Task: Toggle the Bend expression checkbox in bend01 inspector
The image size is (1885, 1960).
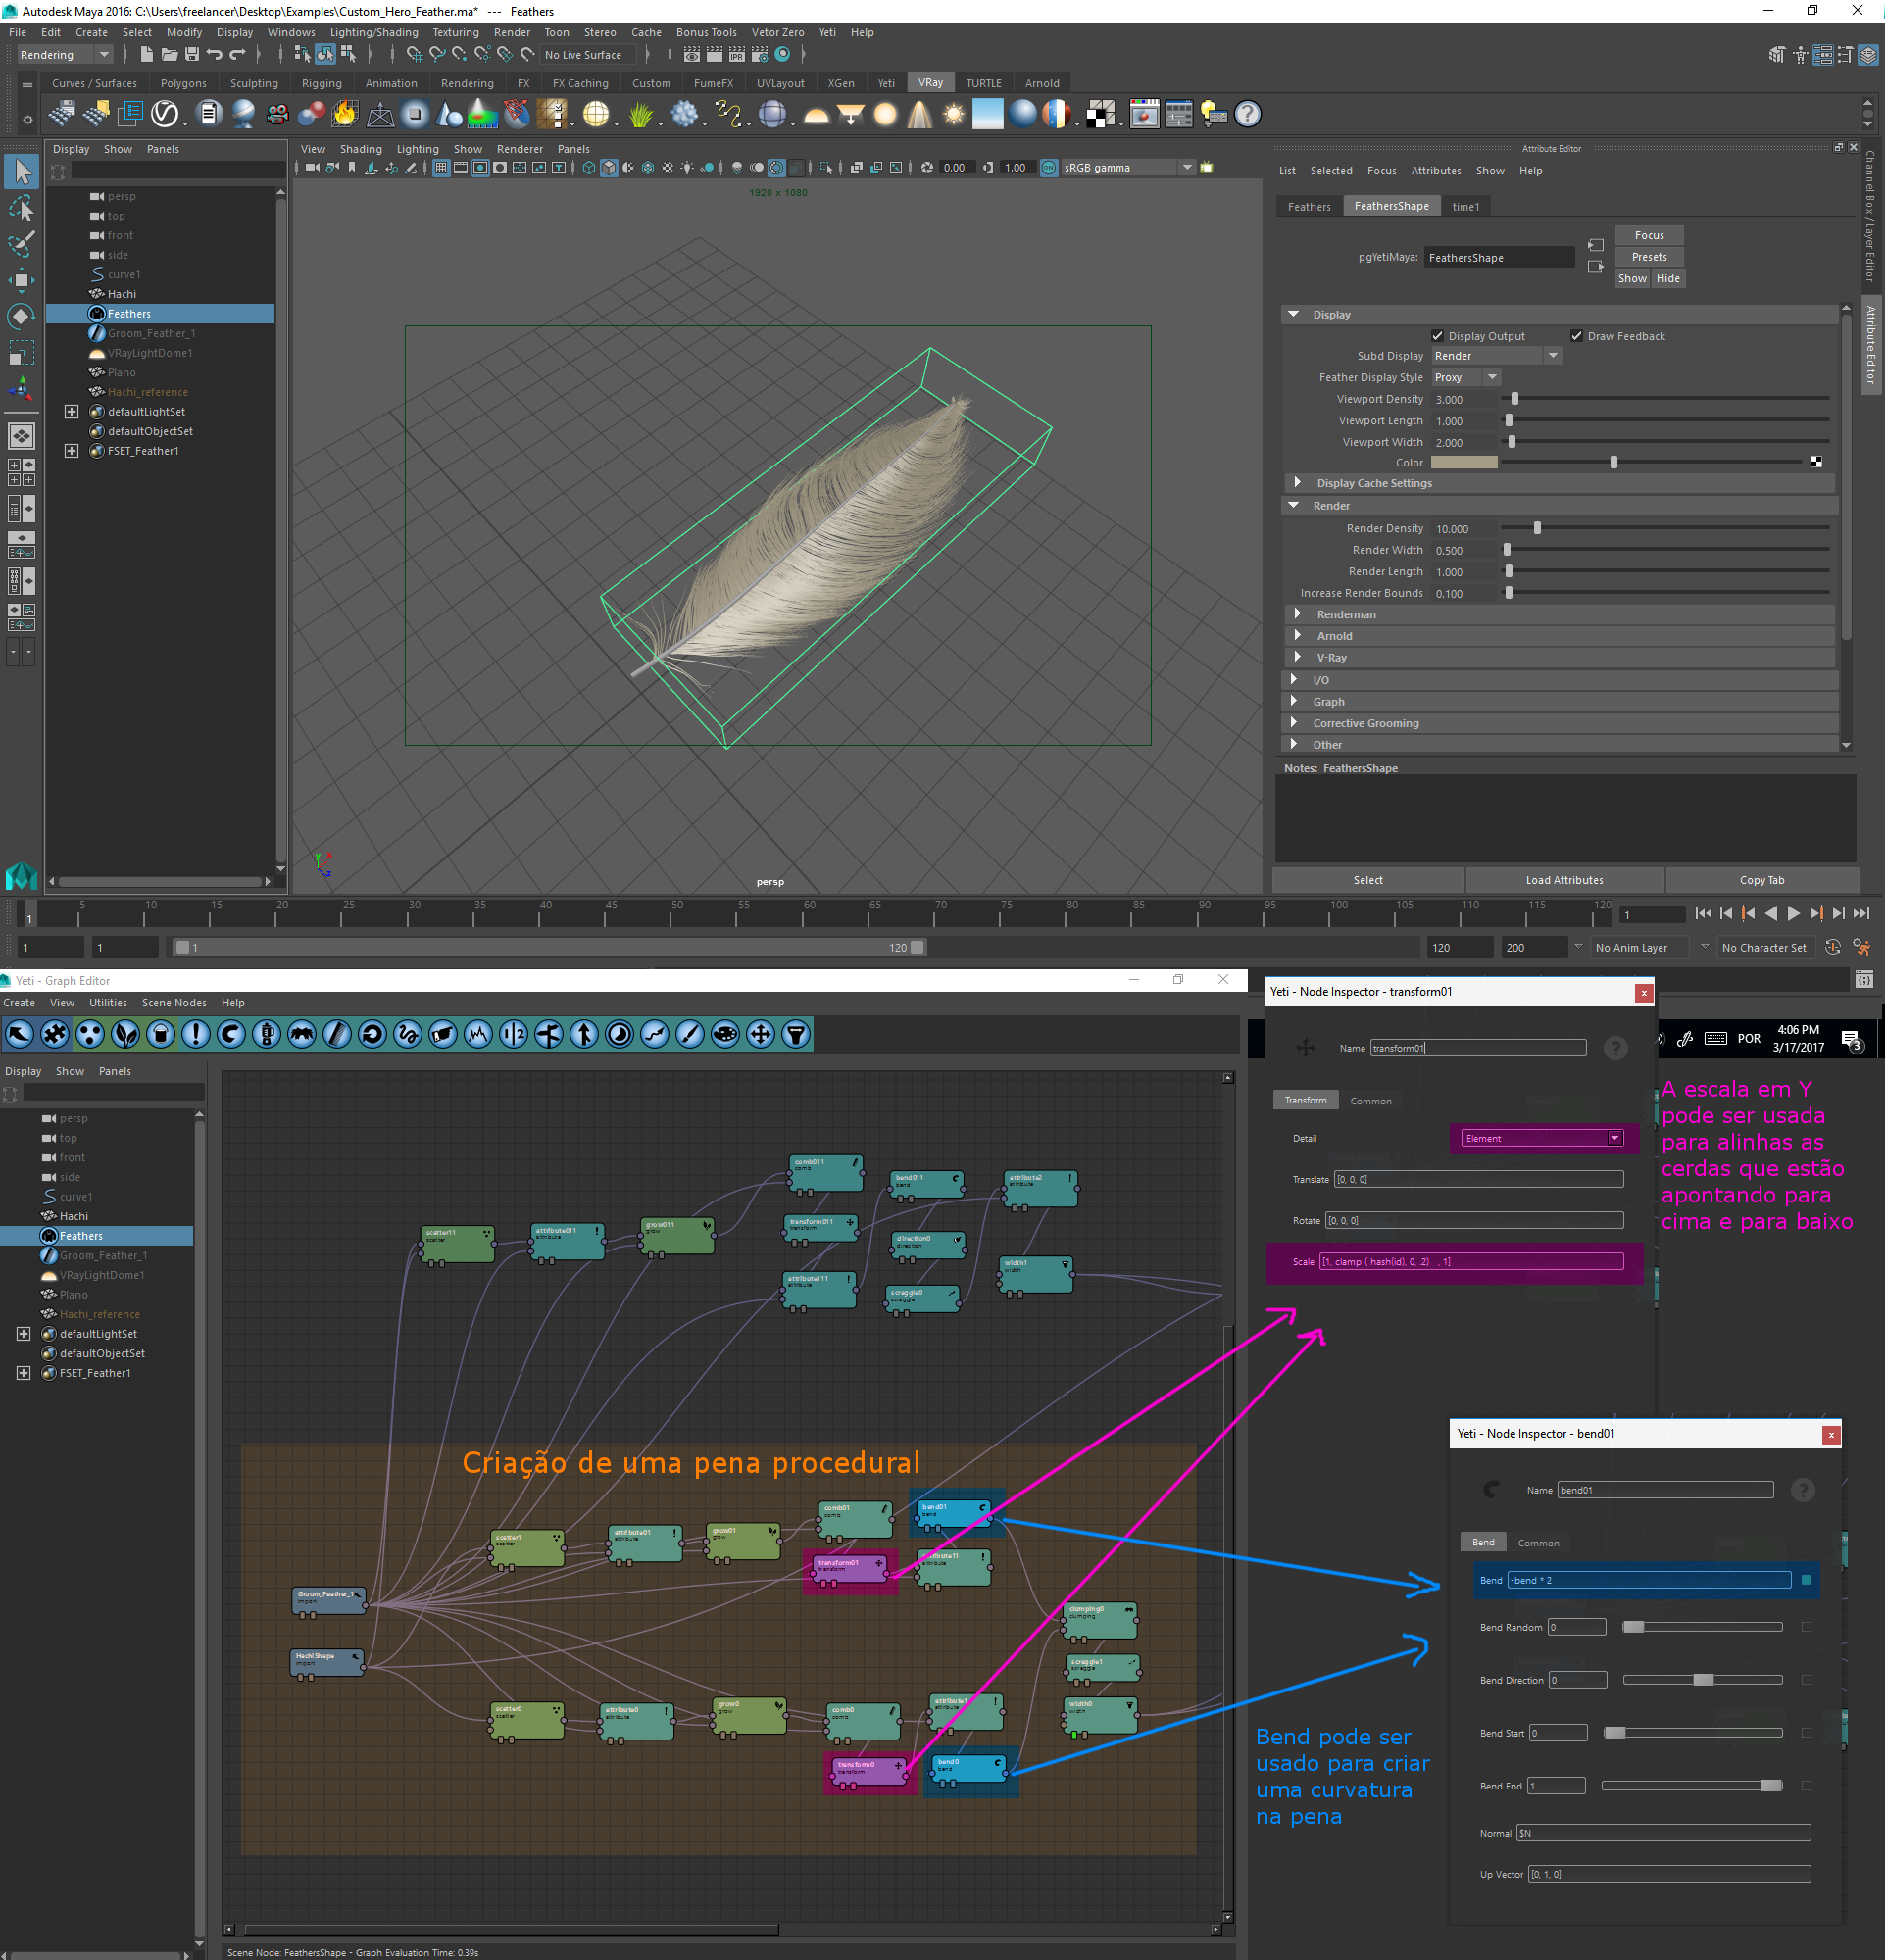Action: pyautogui.click(x=1806, y=1580)
